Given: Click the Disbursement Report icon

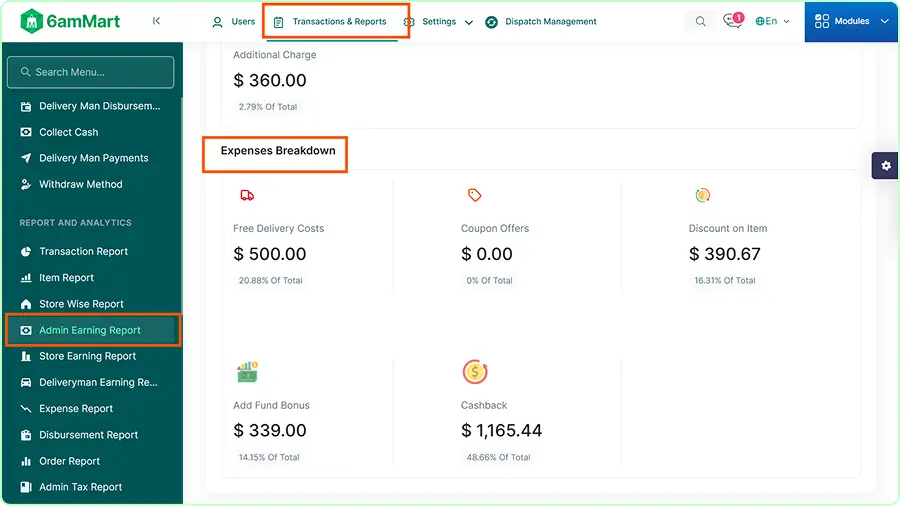Looking at the screenshot, I should (26, 435).
